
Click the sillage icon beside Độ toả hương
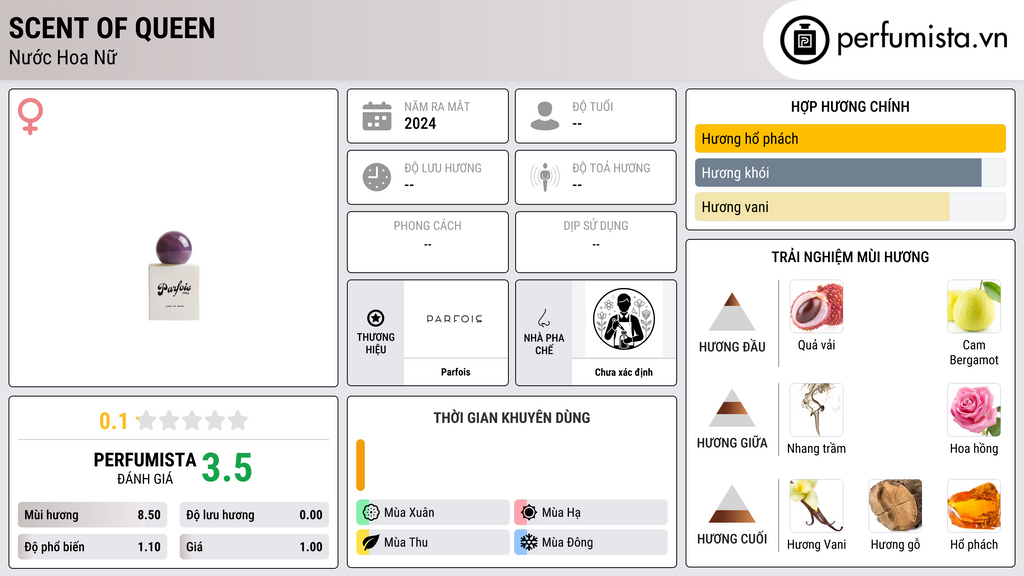(545, 177)
